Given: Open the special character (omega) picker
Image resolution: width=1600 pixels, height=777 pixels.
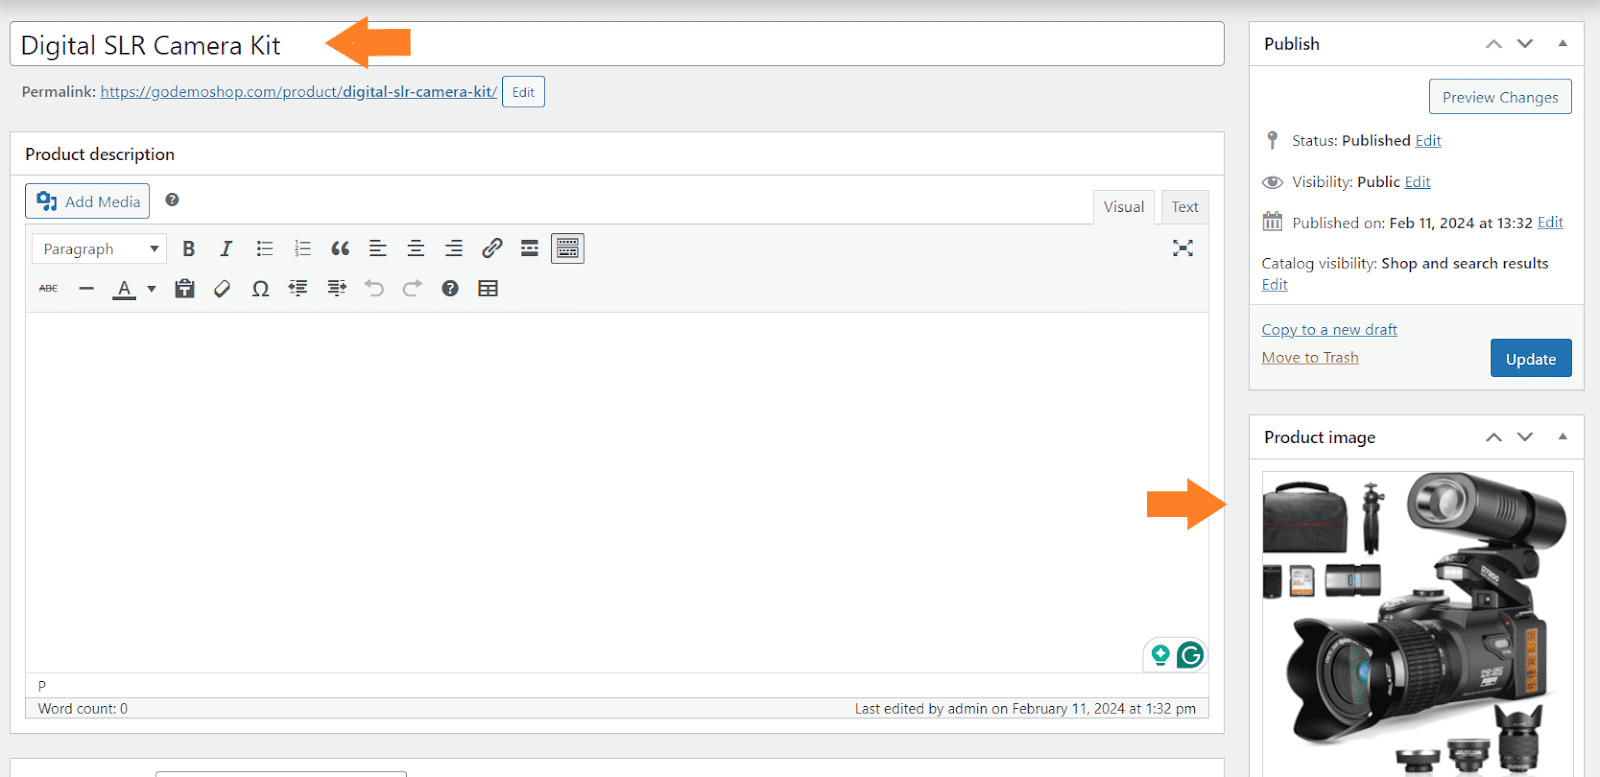Looking at the screenshot, I should point(260,288).
